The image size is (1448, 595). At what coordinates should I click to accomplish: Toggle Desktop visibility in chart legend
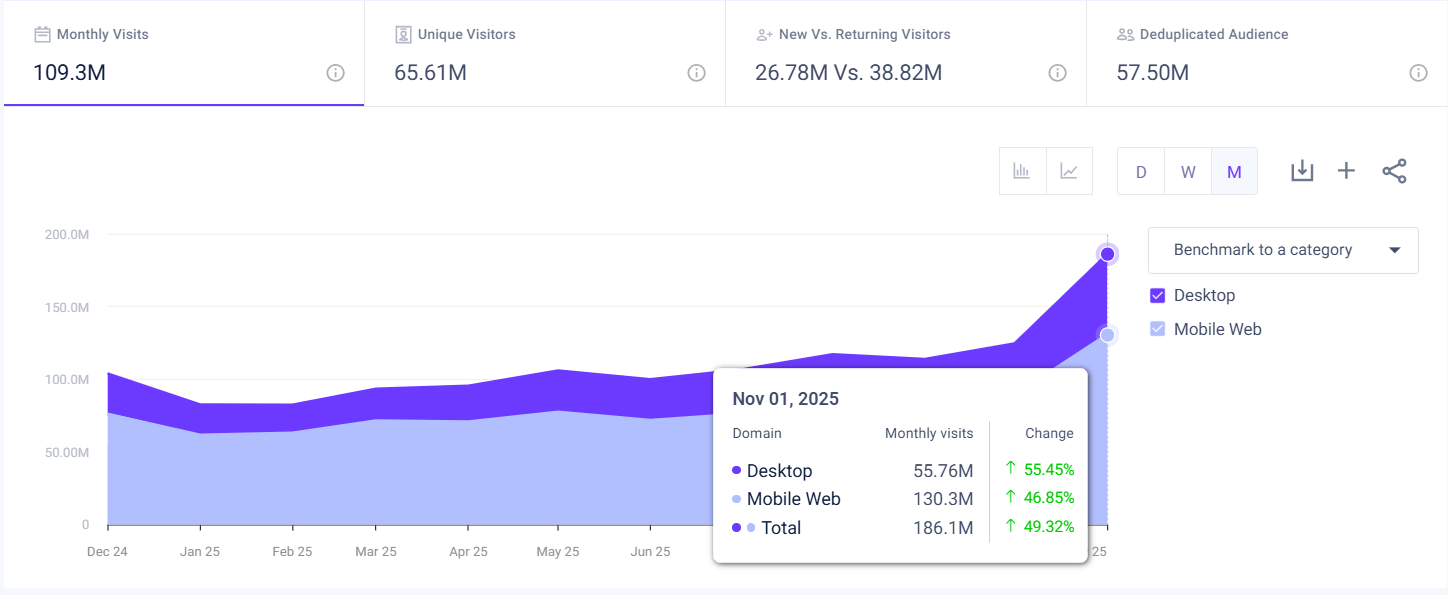point(1158,295)
